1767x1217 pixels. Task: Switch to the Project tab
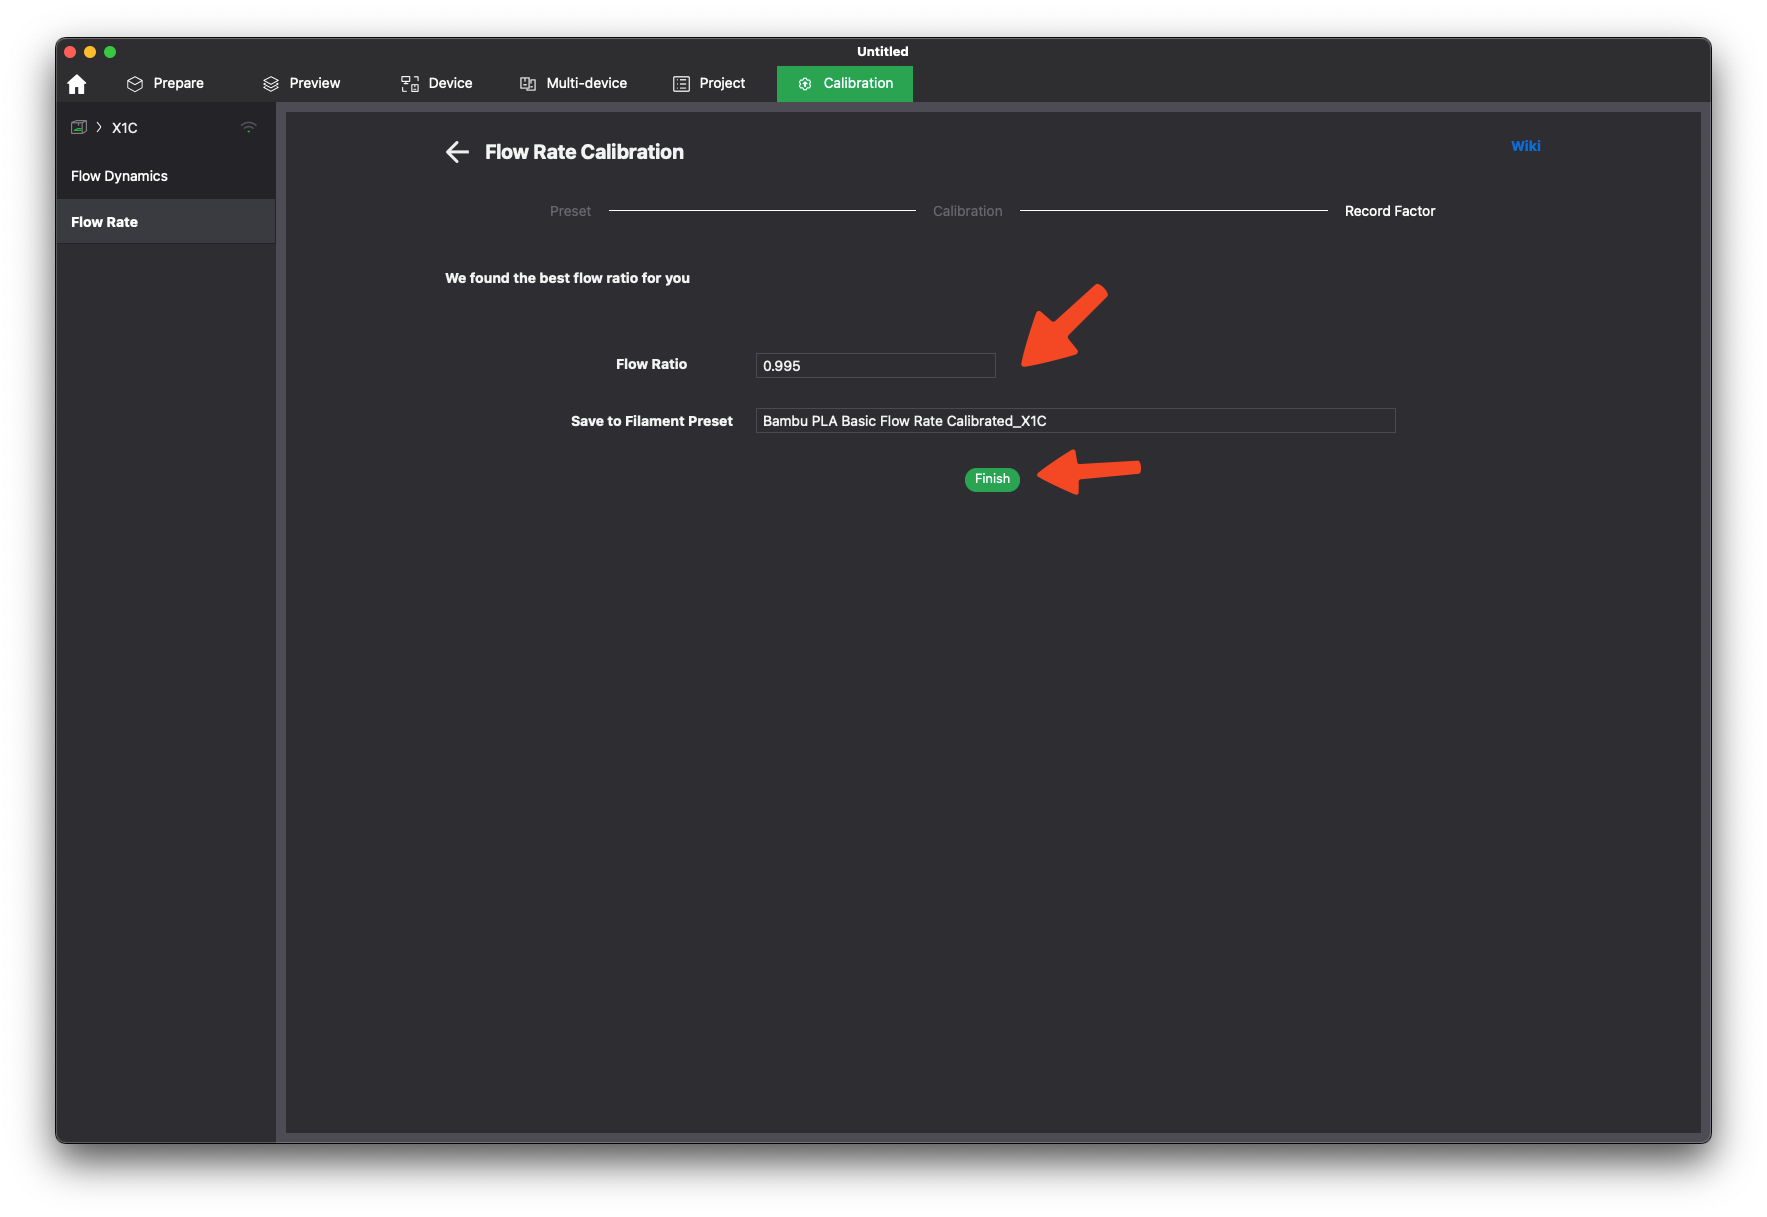click(x=709, y=83)
